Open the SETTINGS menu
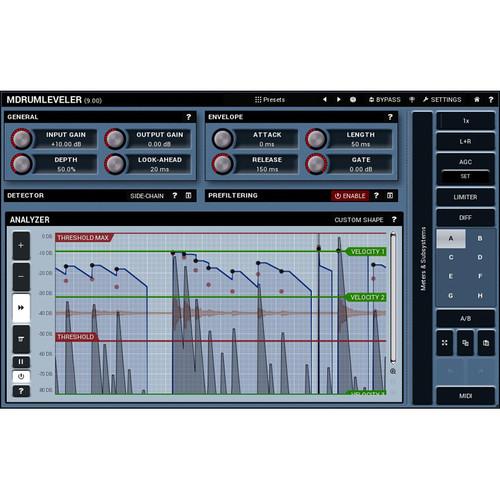Screen dimensions: 500x500 pos(442,100)
